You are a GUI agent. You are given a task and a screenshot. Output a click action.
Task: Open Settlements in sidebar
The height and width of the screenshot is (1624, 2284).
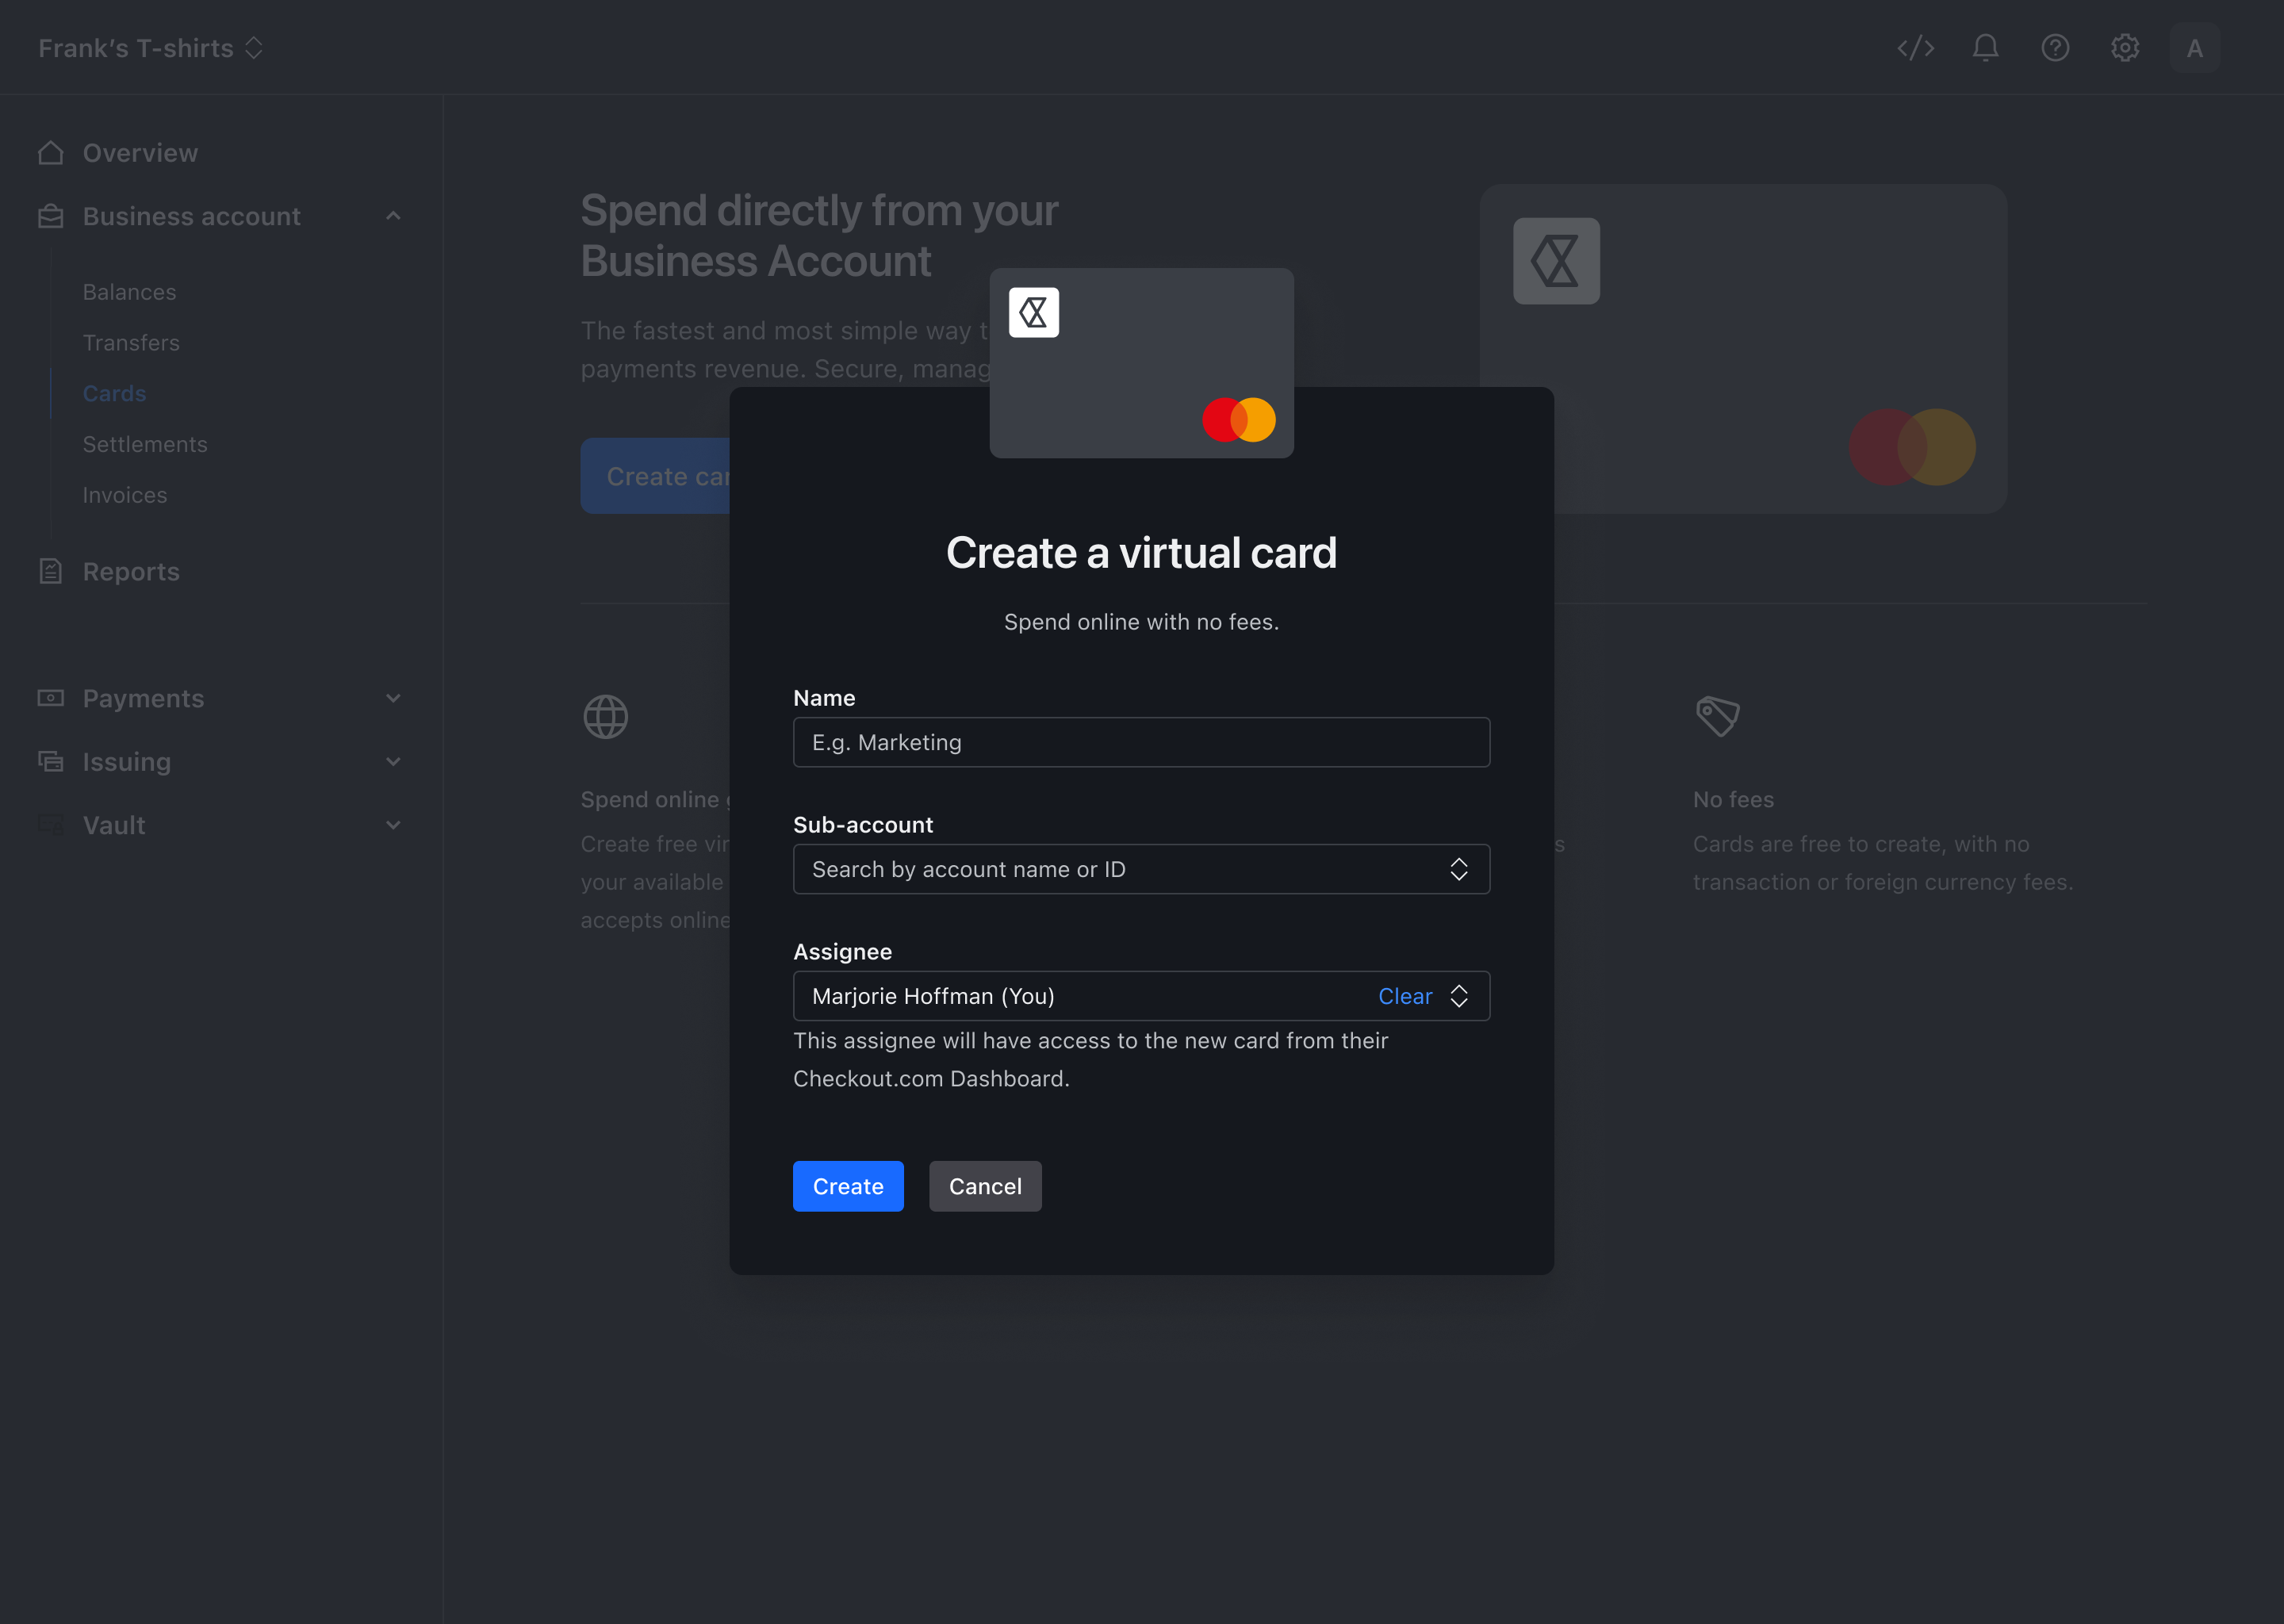click(x=145, y=444)
